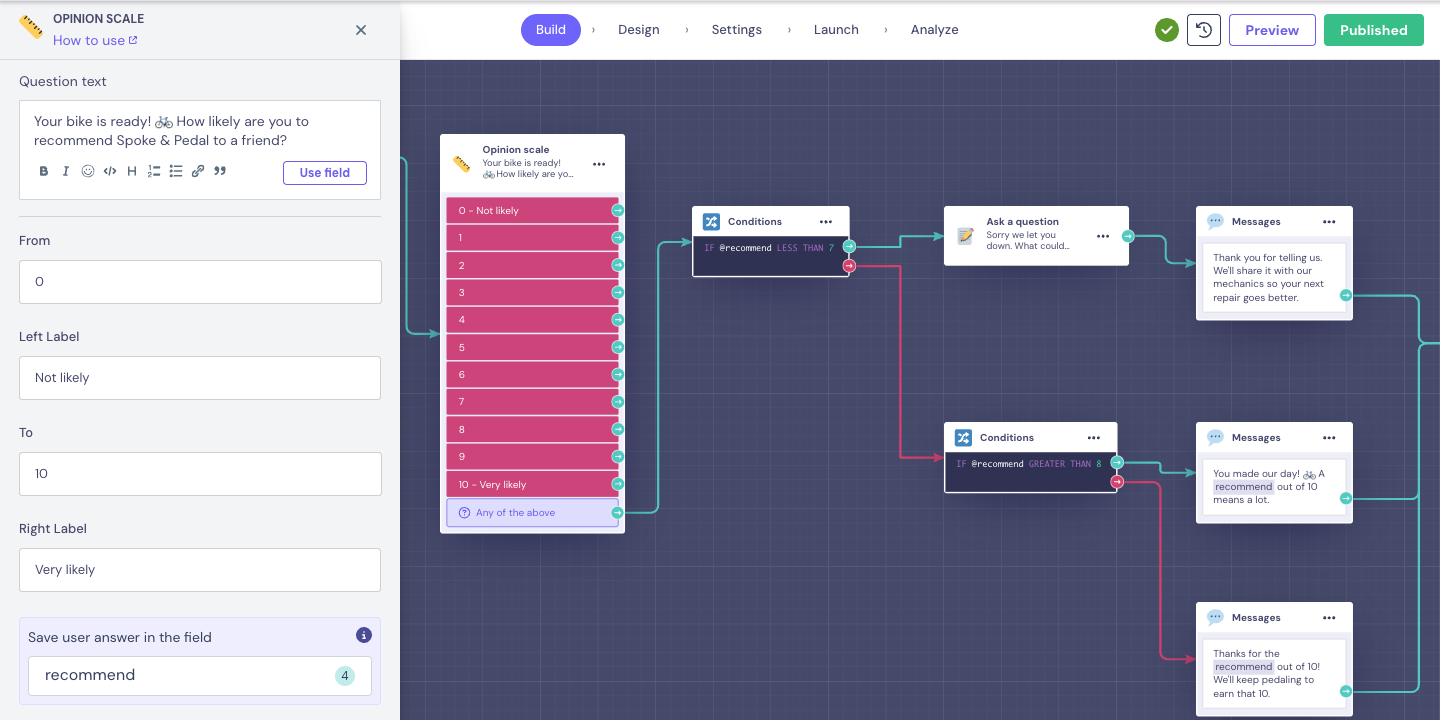Edit the Left Label field 'Not likely'

coord(200,378)
